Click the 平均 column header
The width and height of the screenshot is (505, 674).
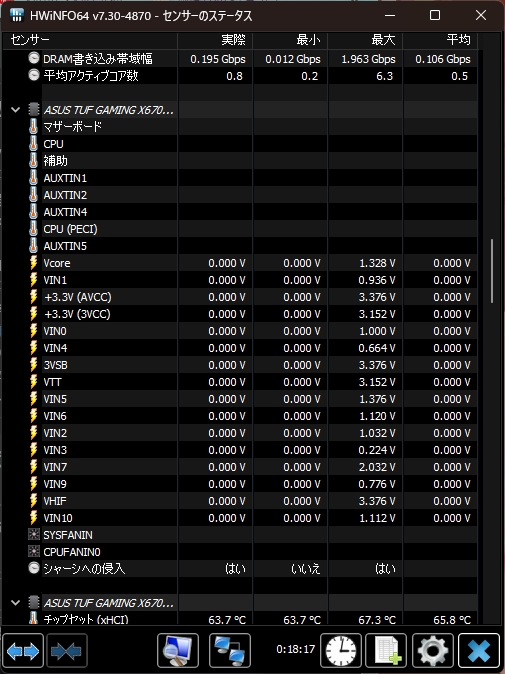pyautogui.click(x=440, y=40)
